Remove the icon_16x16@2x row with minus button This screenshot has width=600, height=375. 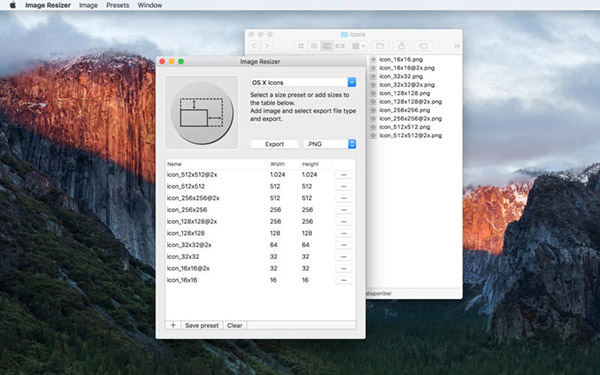(344, 268)
